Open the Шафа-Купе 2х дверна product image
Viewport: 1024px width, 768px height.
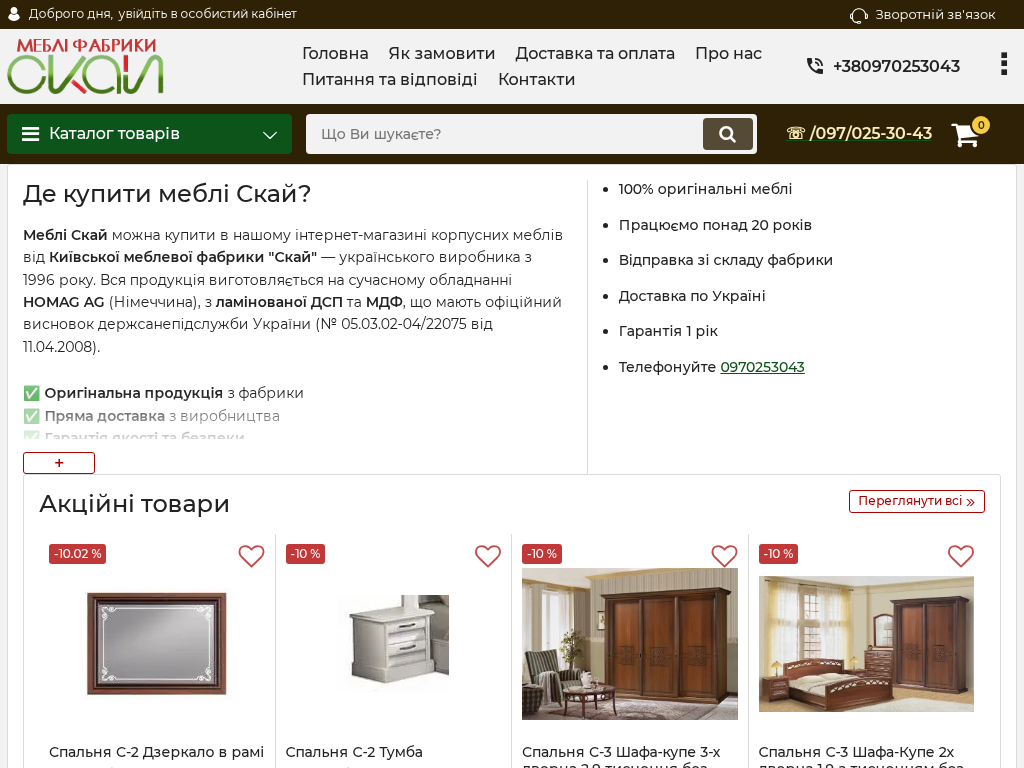click(x=867, y=644)
